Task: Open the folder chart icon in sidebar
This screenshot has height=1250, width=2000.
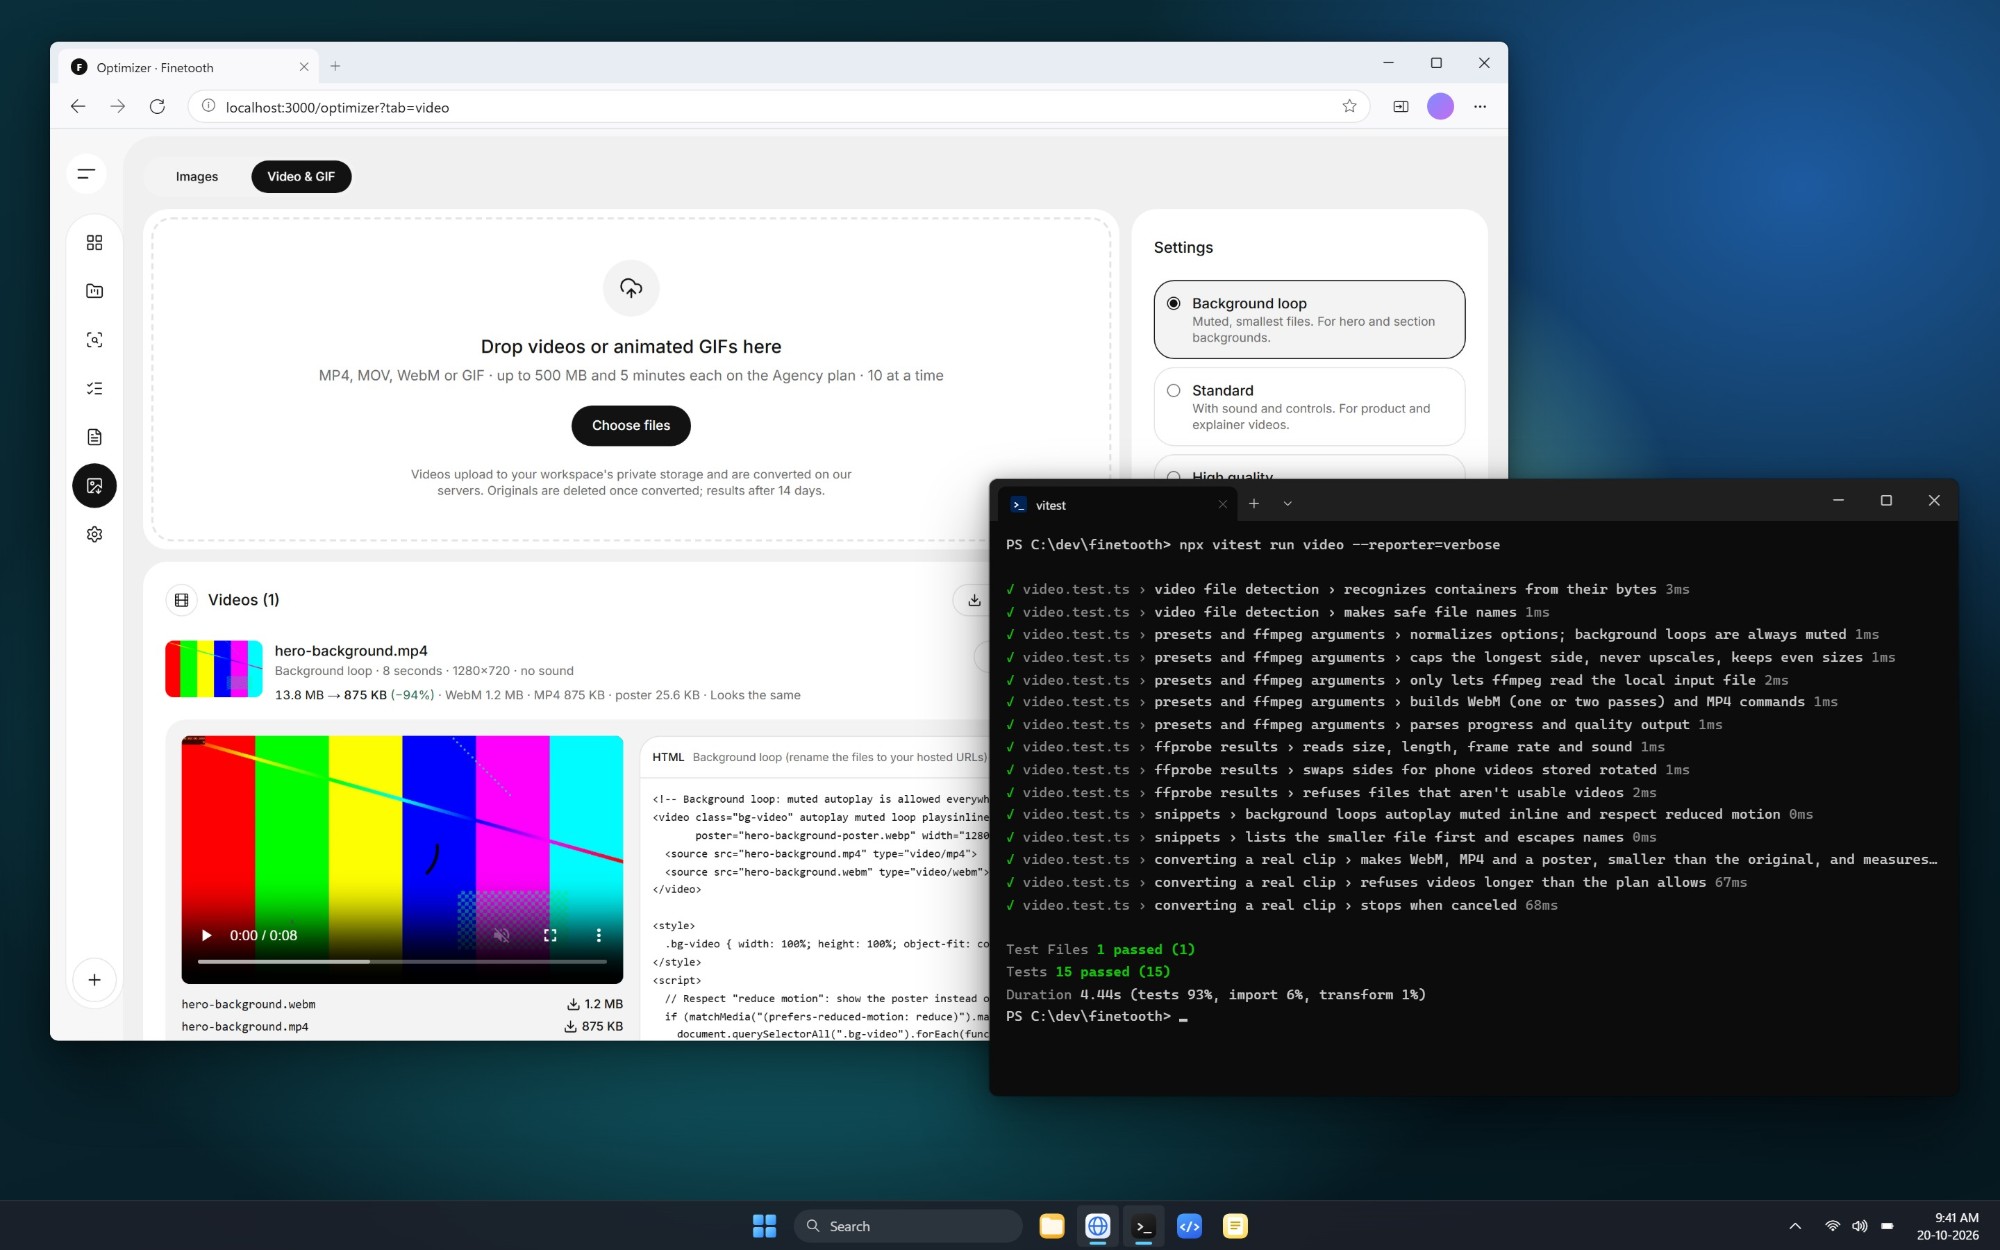Action: [x=94, y=291]
